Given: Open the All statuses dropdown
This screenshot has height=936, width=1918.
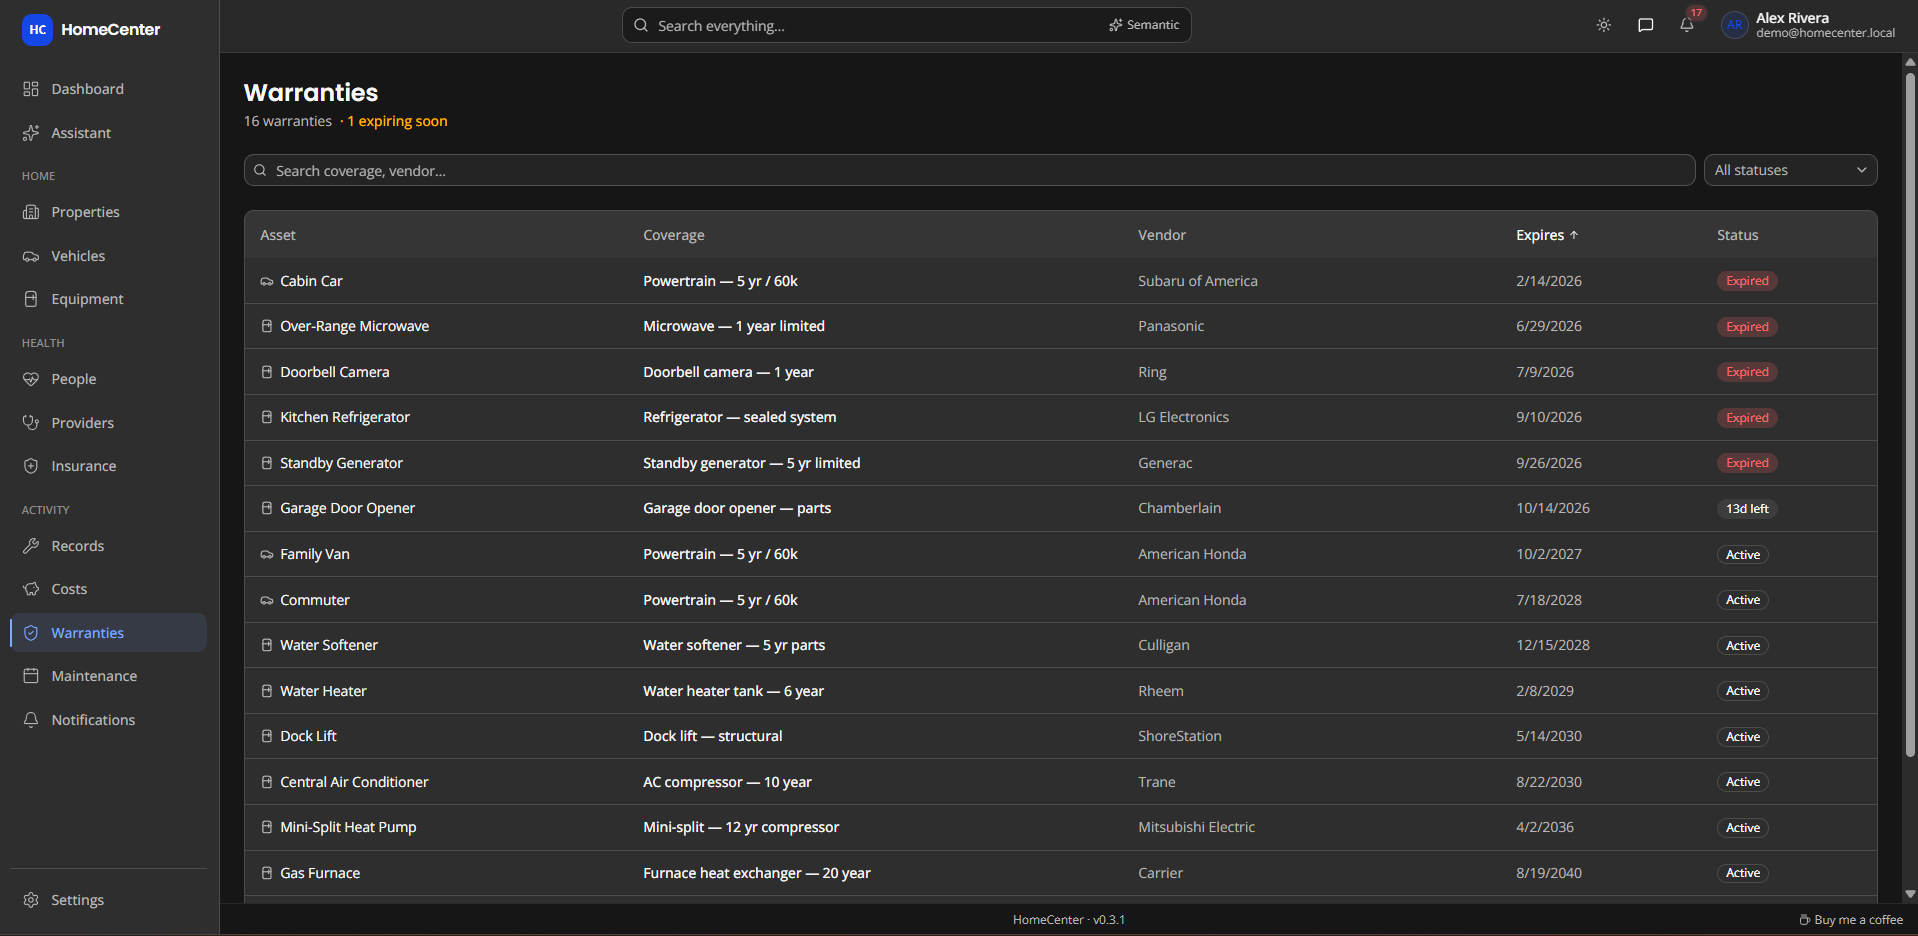Looking at the screenshot, I should (x=1790, y=170).
